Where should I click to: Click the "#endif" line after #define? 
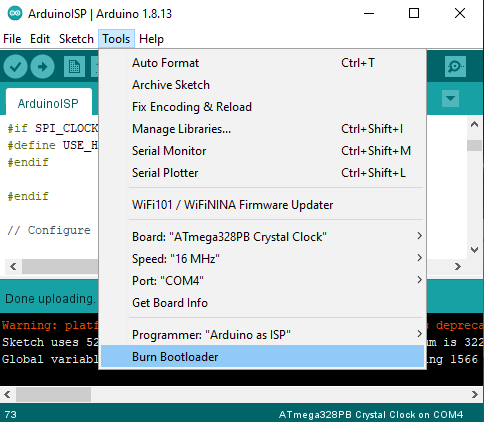point(28,162)
